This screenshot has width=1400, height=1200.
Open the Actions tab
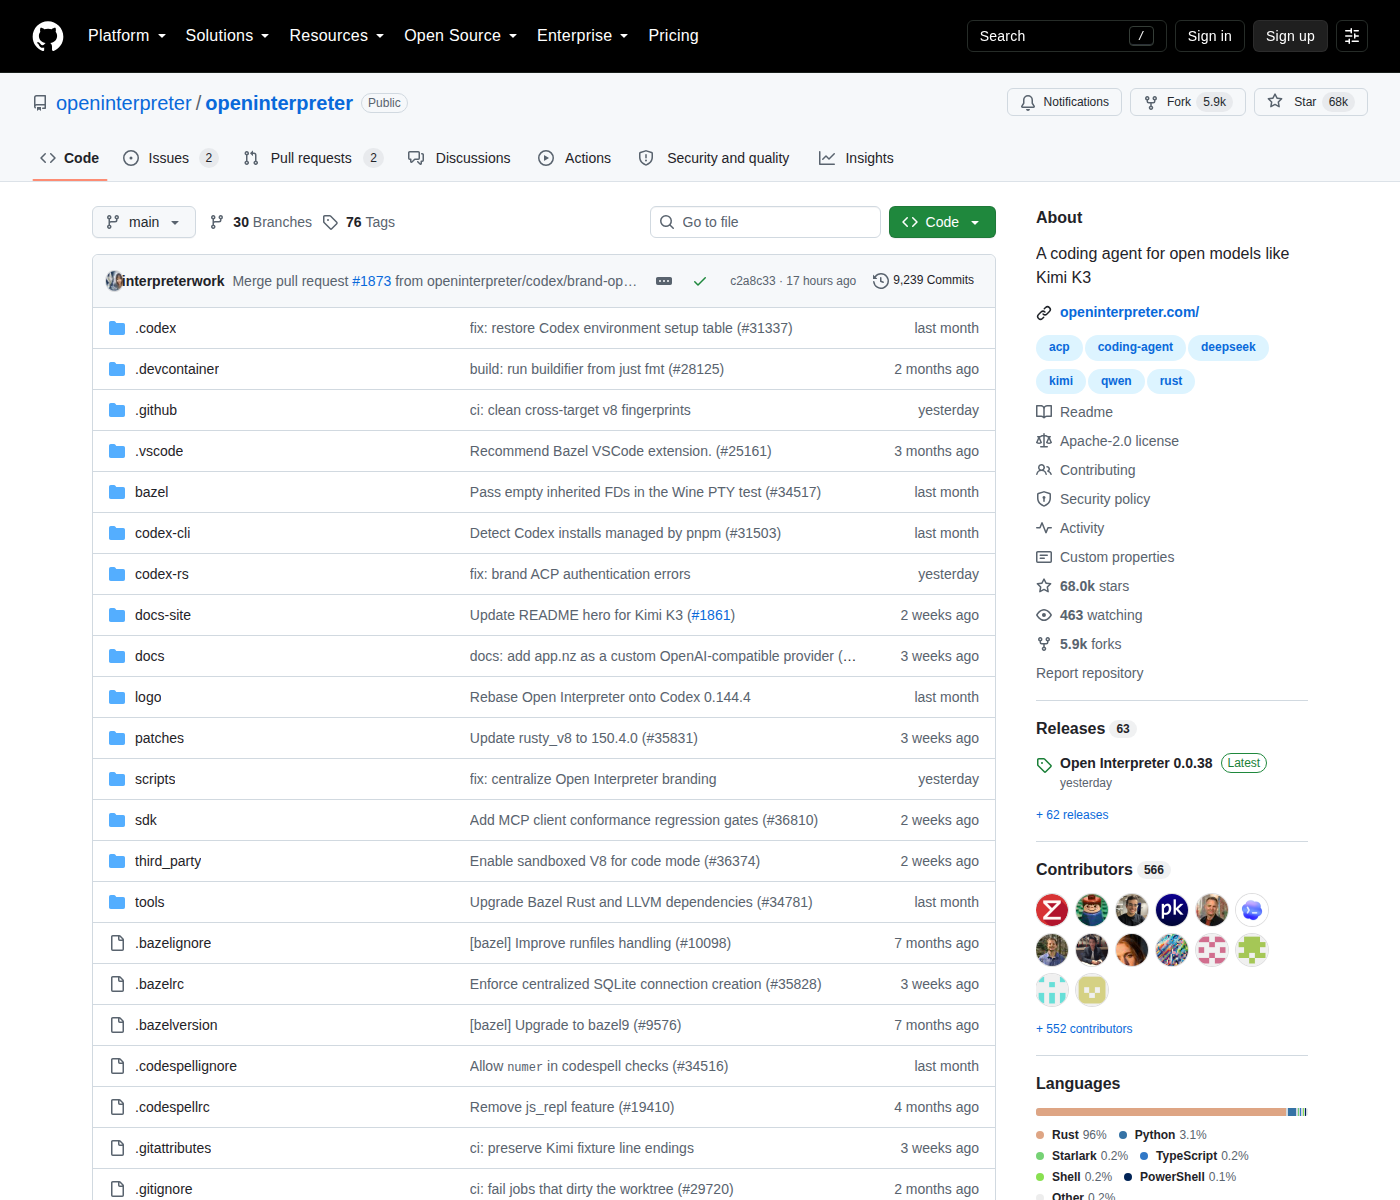[575, 158]
